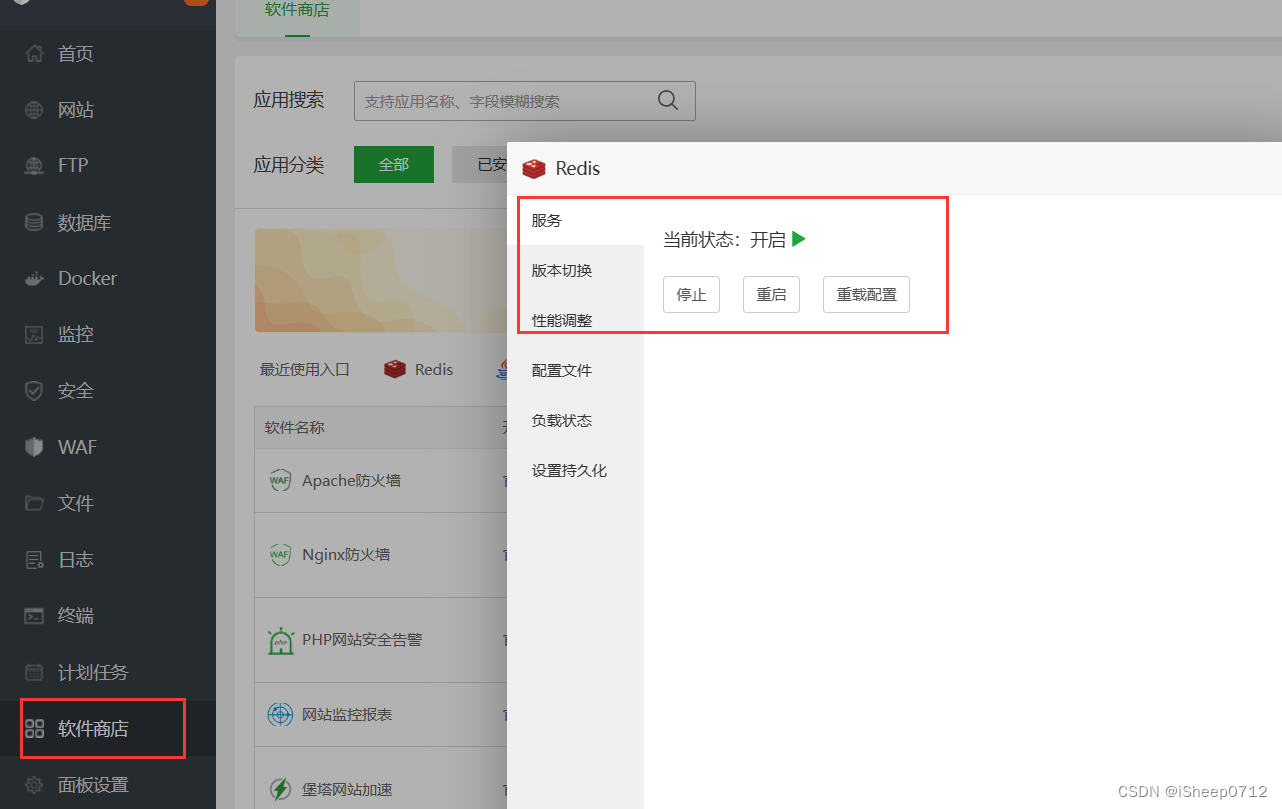
Task: Click the PHP网站安全告警 software name
Action: coord(362,640)
